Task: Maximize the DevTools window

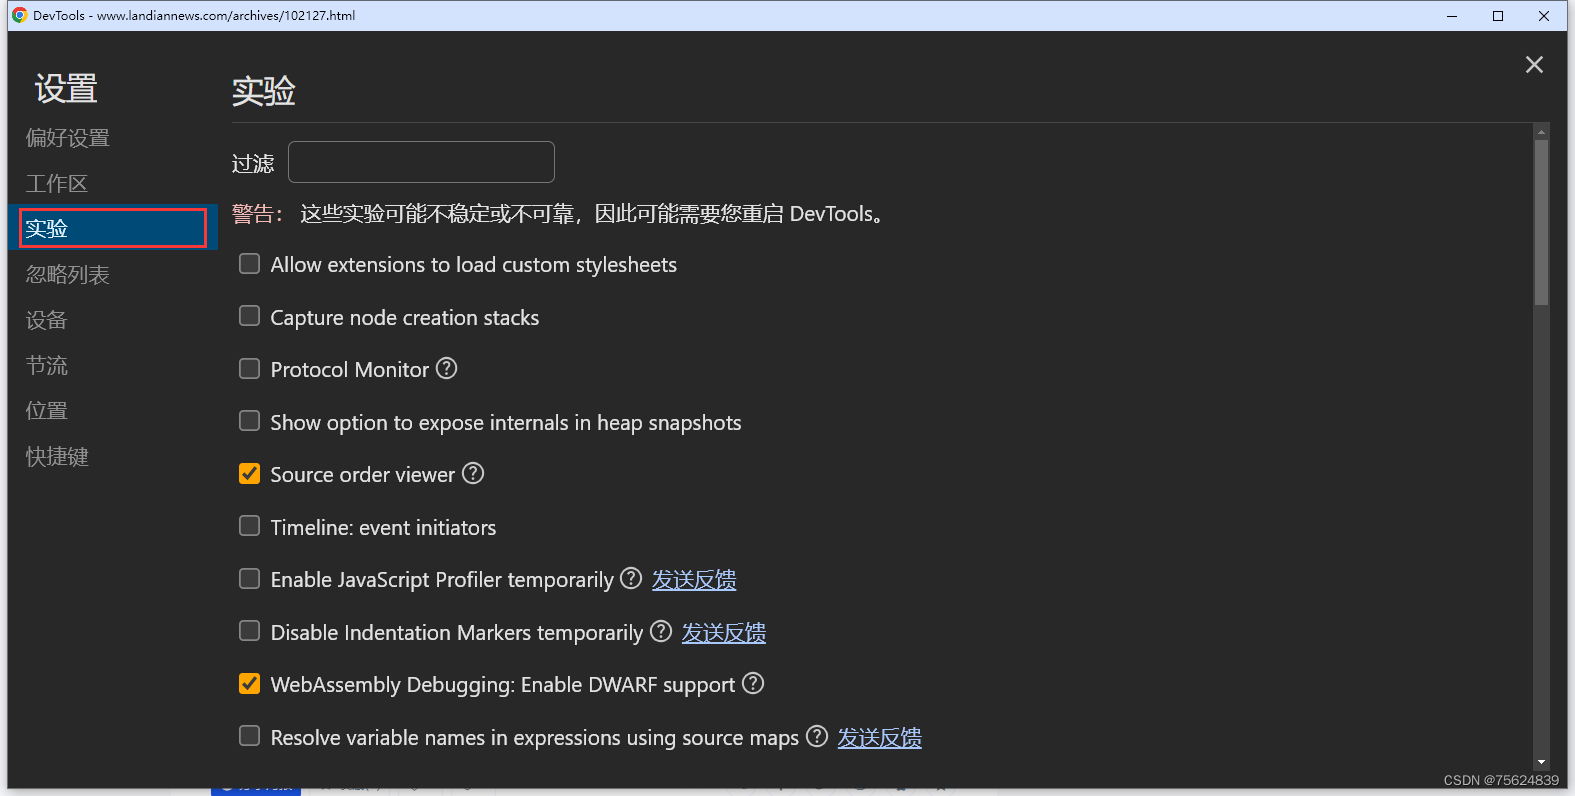Action: (1498, 16)
